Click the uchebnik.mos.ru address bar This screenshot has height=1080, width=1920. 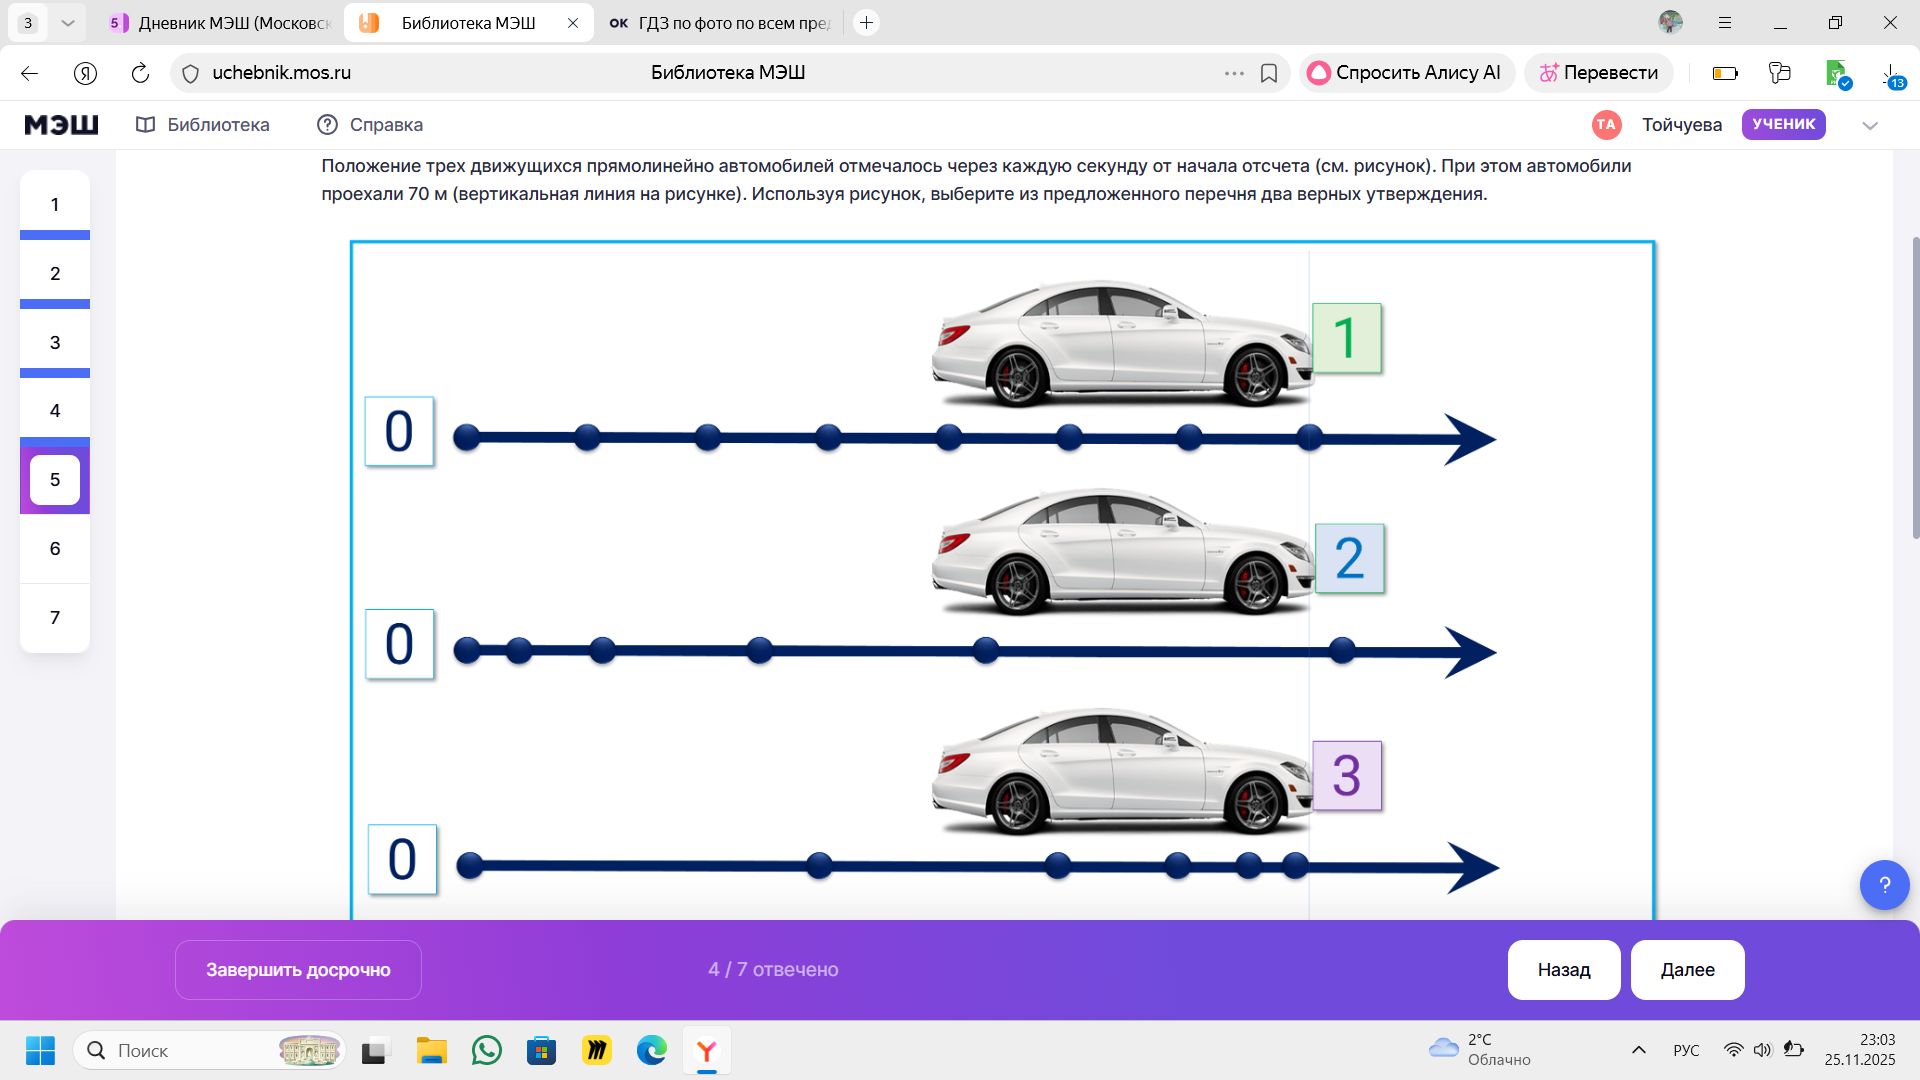[x=700, y=73]
